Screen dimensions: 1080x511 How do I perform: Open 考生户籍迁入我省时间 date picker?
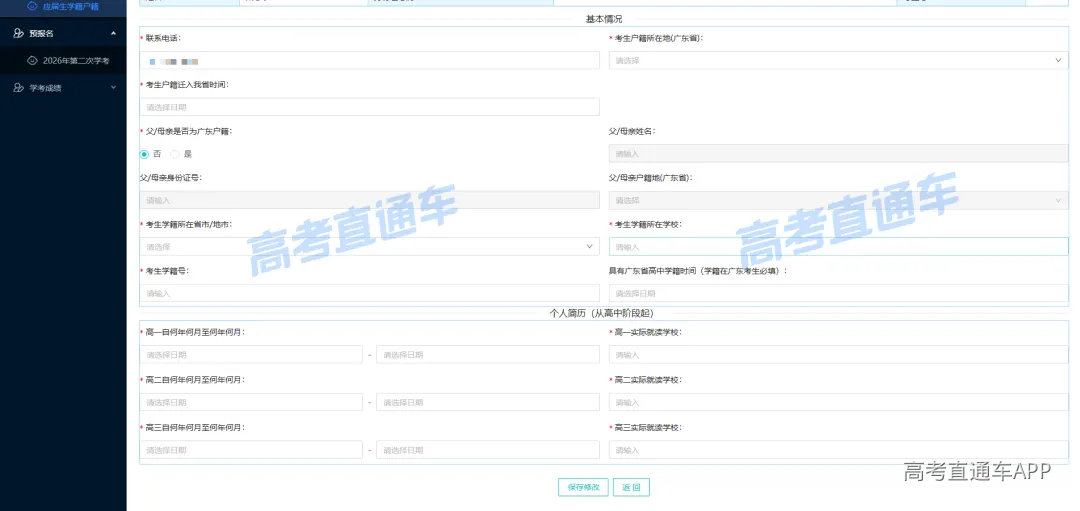click(x=369, y=107)
